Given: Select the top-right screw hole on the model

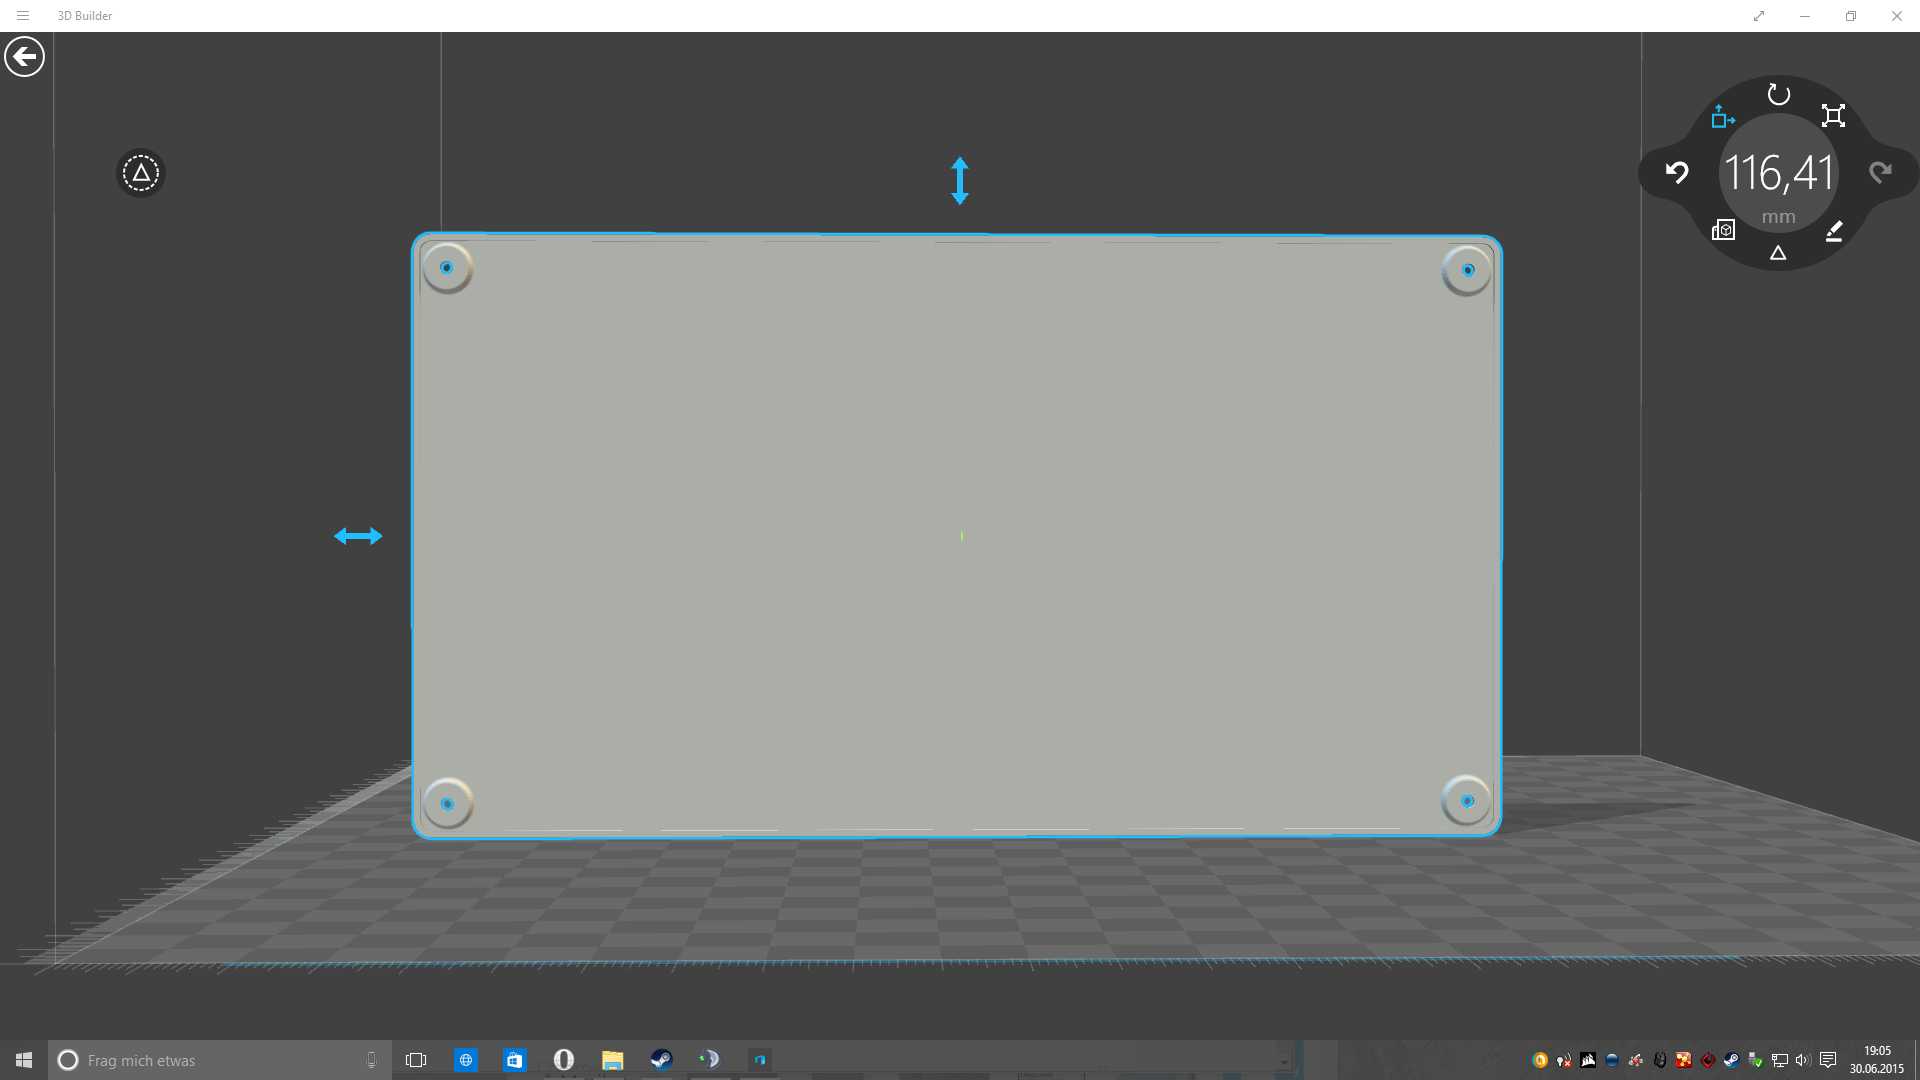Looking at the screenshot, I should (x=1467, y=270).
